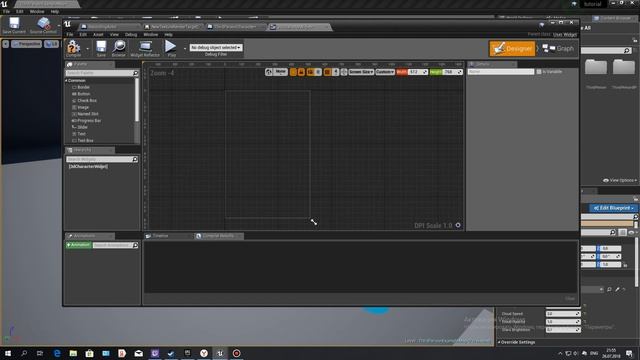This screenshot has width=640, height=360.
Task: Toggle the Is Variable checkbox
Action: [539, 72]
